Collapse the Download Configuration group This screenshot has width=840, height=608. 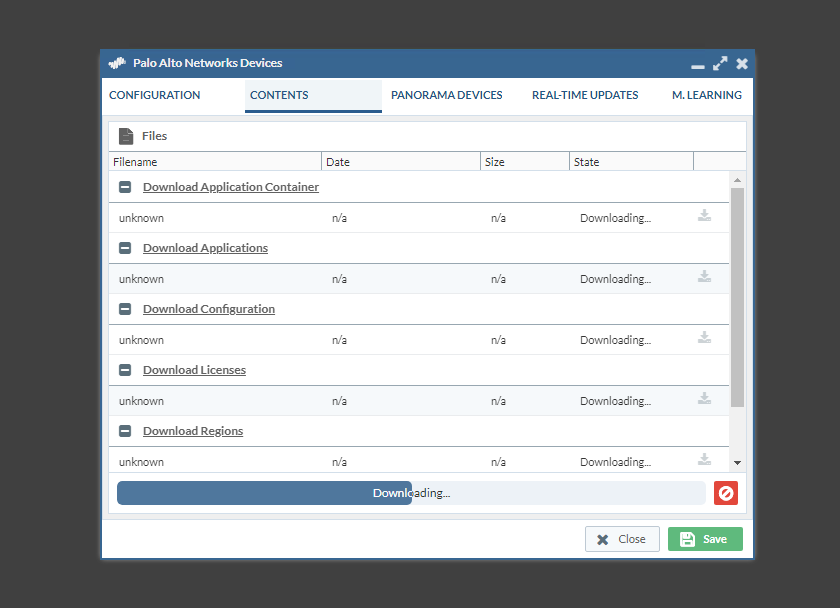[125, 309]
